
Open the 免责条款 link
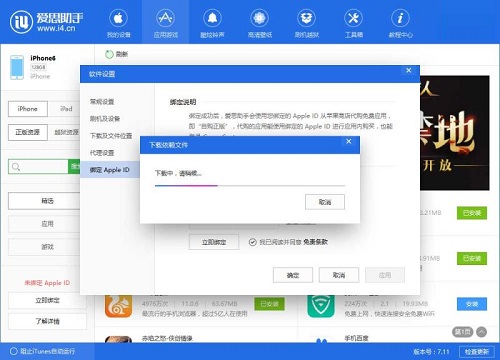click(x=315, y=242)
